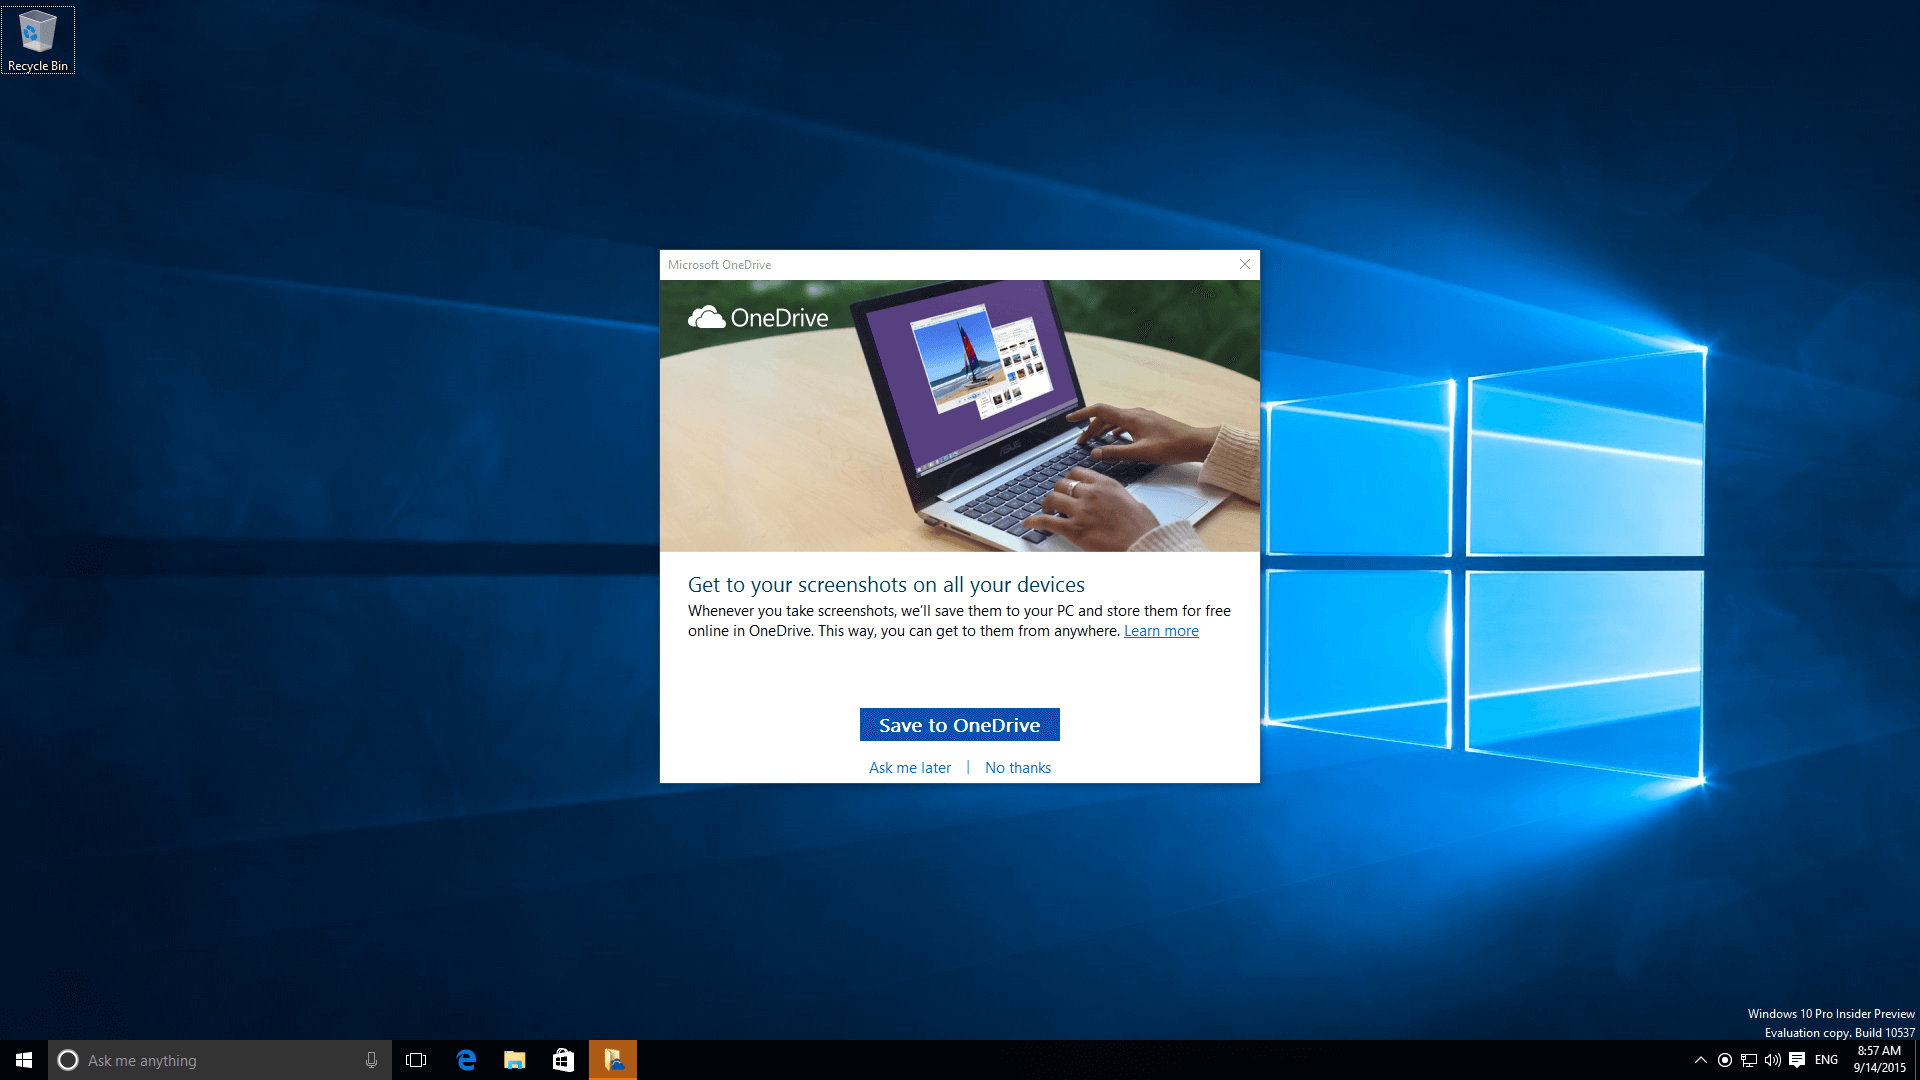Viewport: 1920px width, 1080px height.
Task: Open the Windows Store taskbar icon
Action: point(564,1060)
